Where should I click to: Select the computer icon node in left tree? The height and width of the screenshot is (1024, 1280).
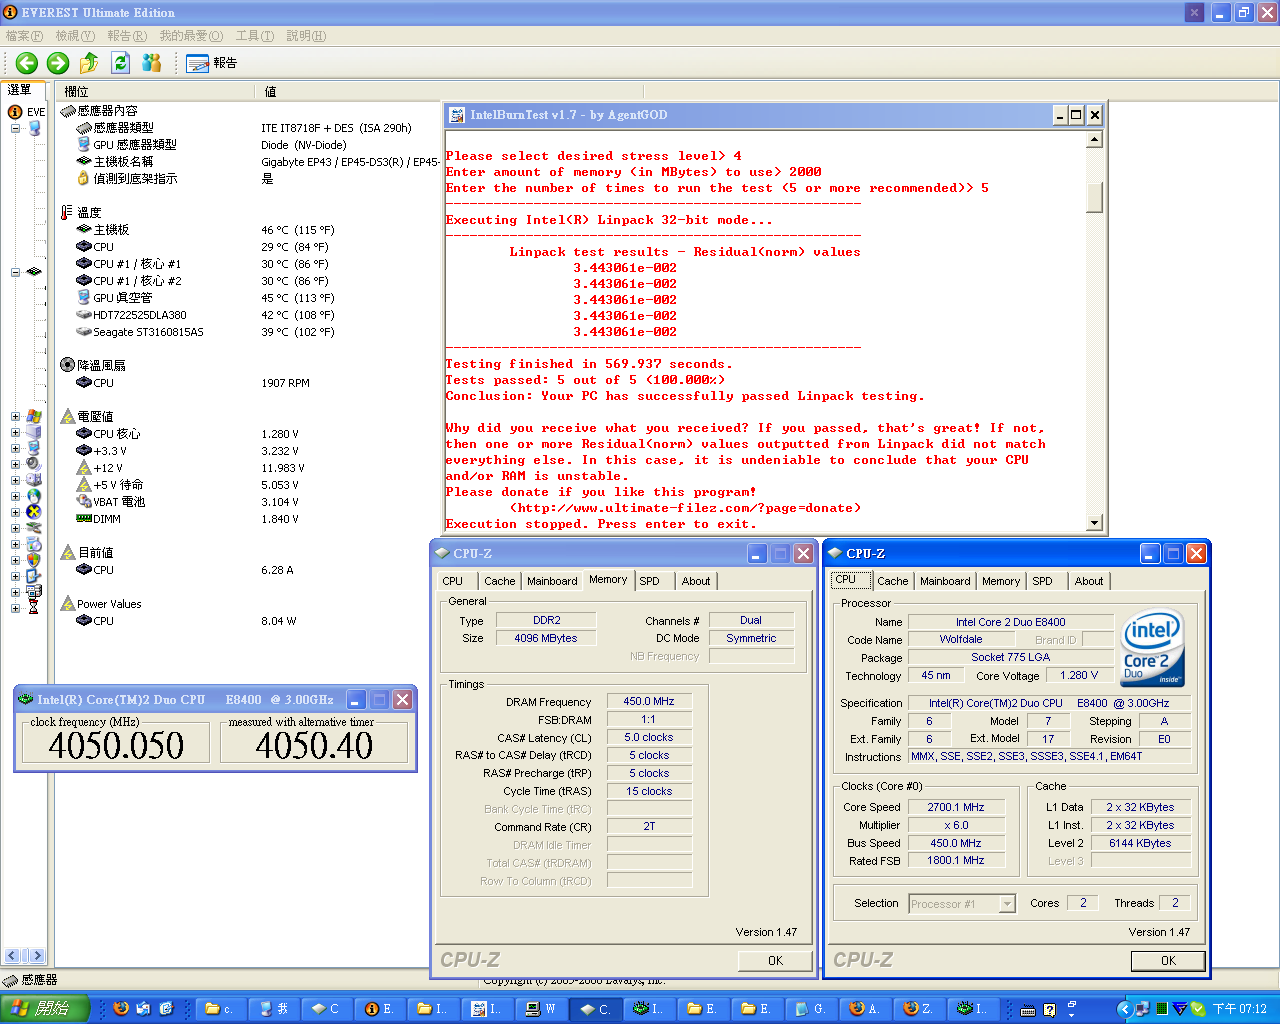tap(34, 128)
